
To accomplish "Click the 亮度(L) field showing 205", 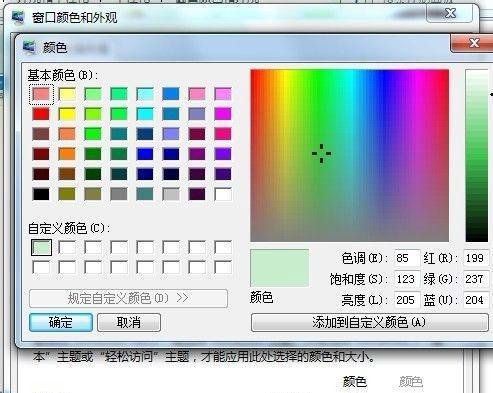I will [407, 300].
